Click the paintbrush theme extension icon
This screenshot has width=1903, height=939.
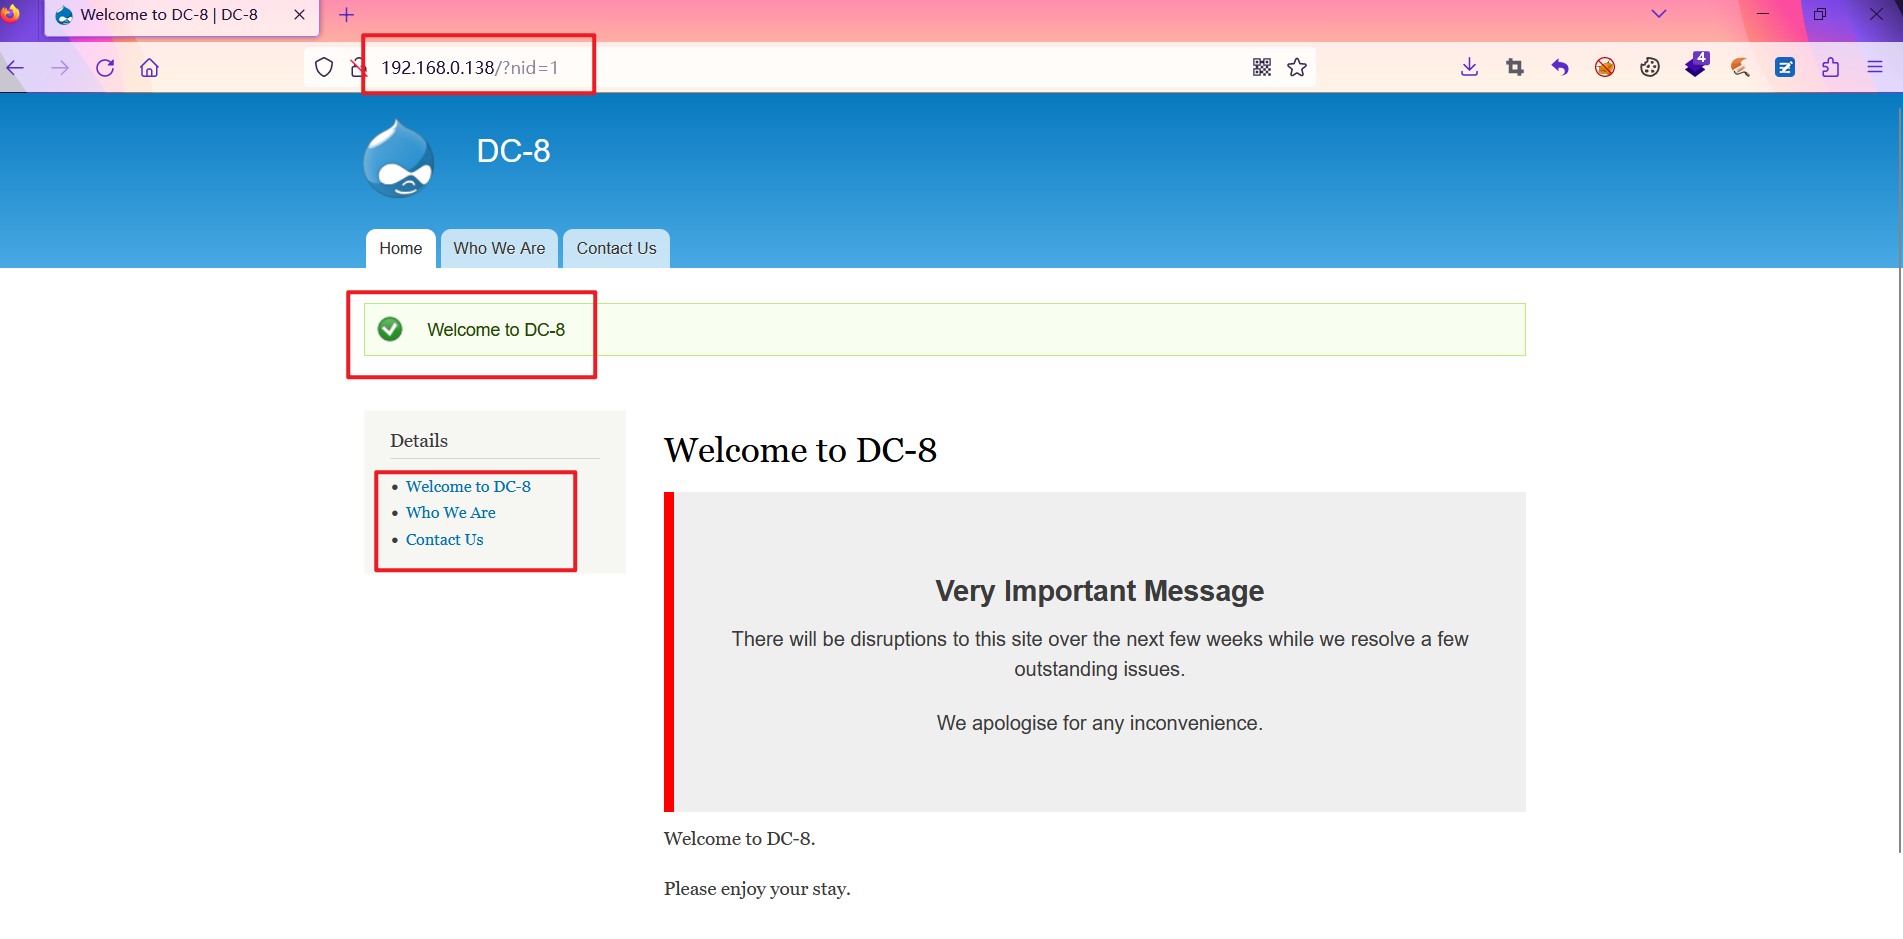click(1740, 67)
